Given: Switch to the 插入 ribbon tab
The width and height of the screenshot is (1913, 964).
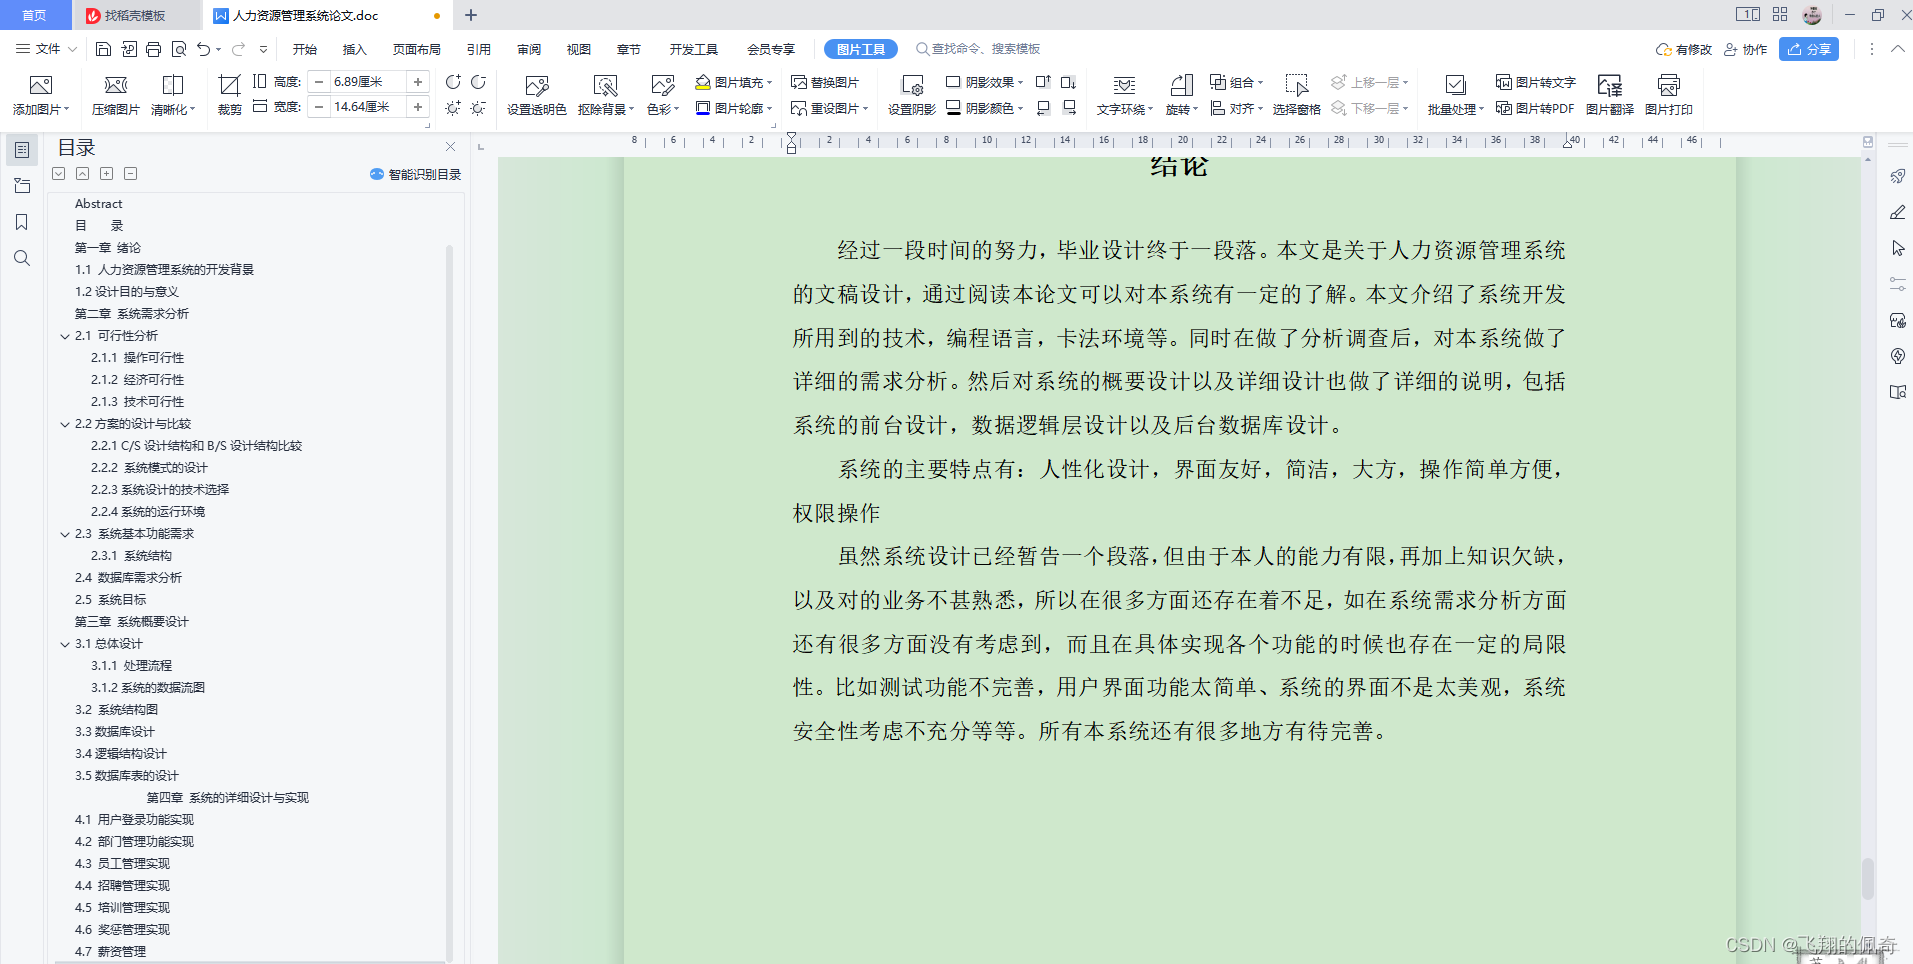Looking at the screenshot, I should point(355,49).
